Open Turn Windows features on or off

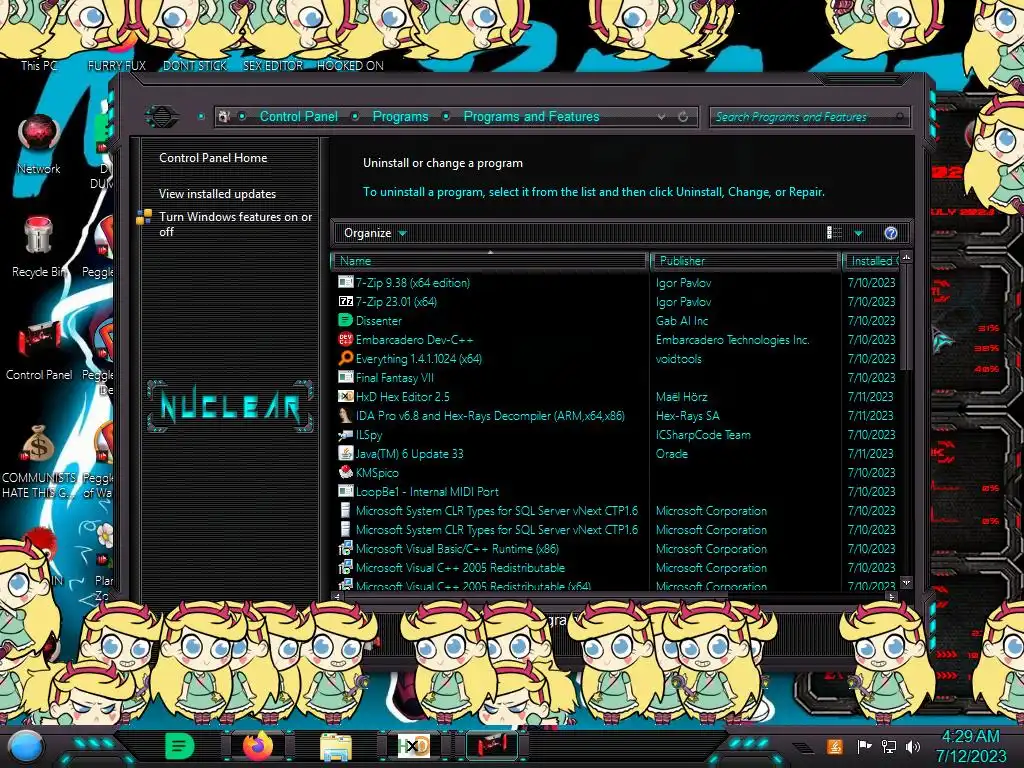pos(235,224)
